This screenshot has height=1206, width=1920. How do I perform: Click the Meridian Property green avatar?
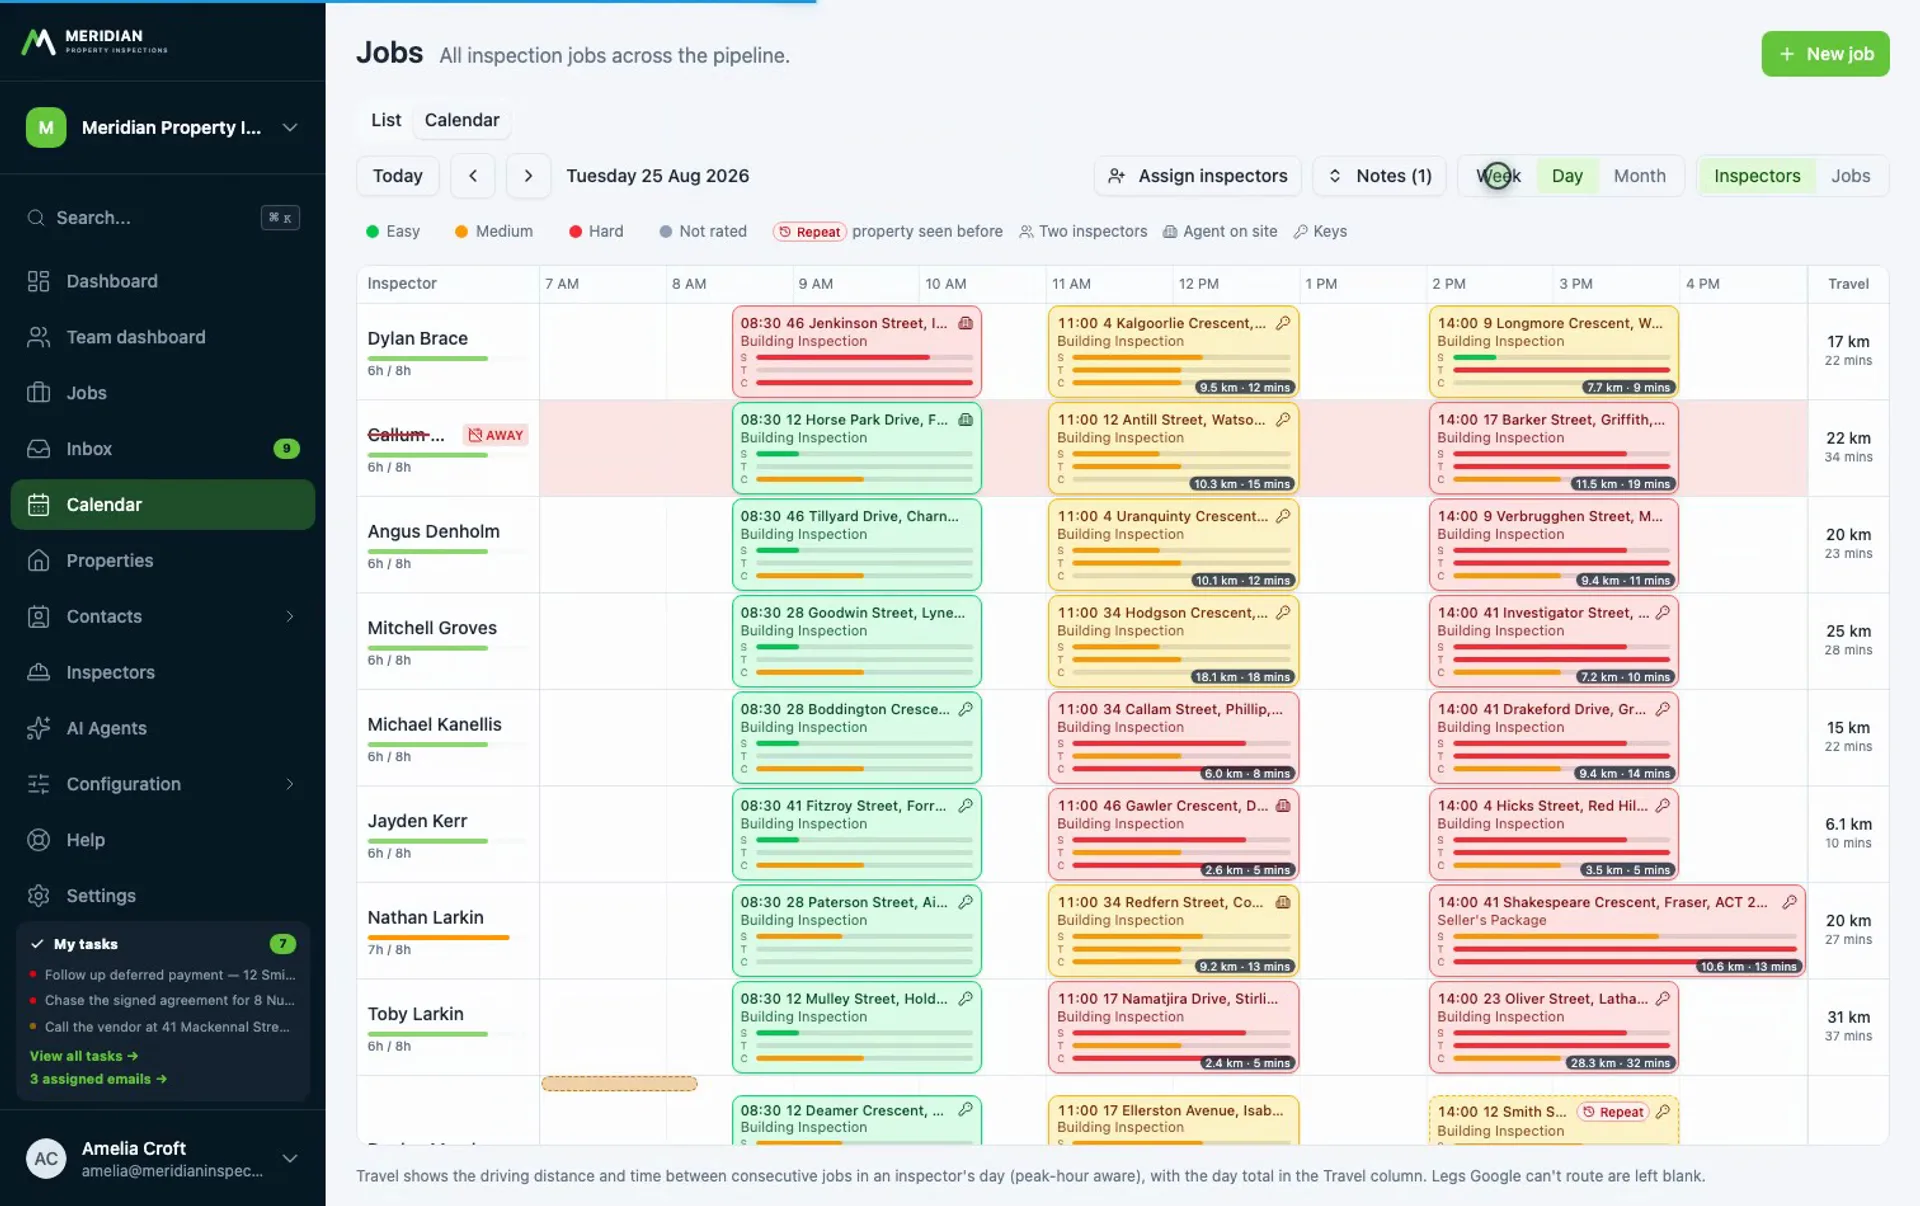click(x=46, y=127)
